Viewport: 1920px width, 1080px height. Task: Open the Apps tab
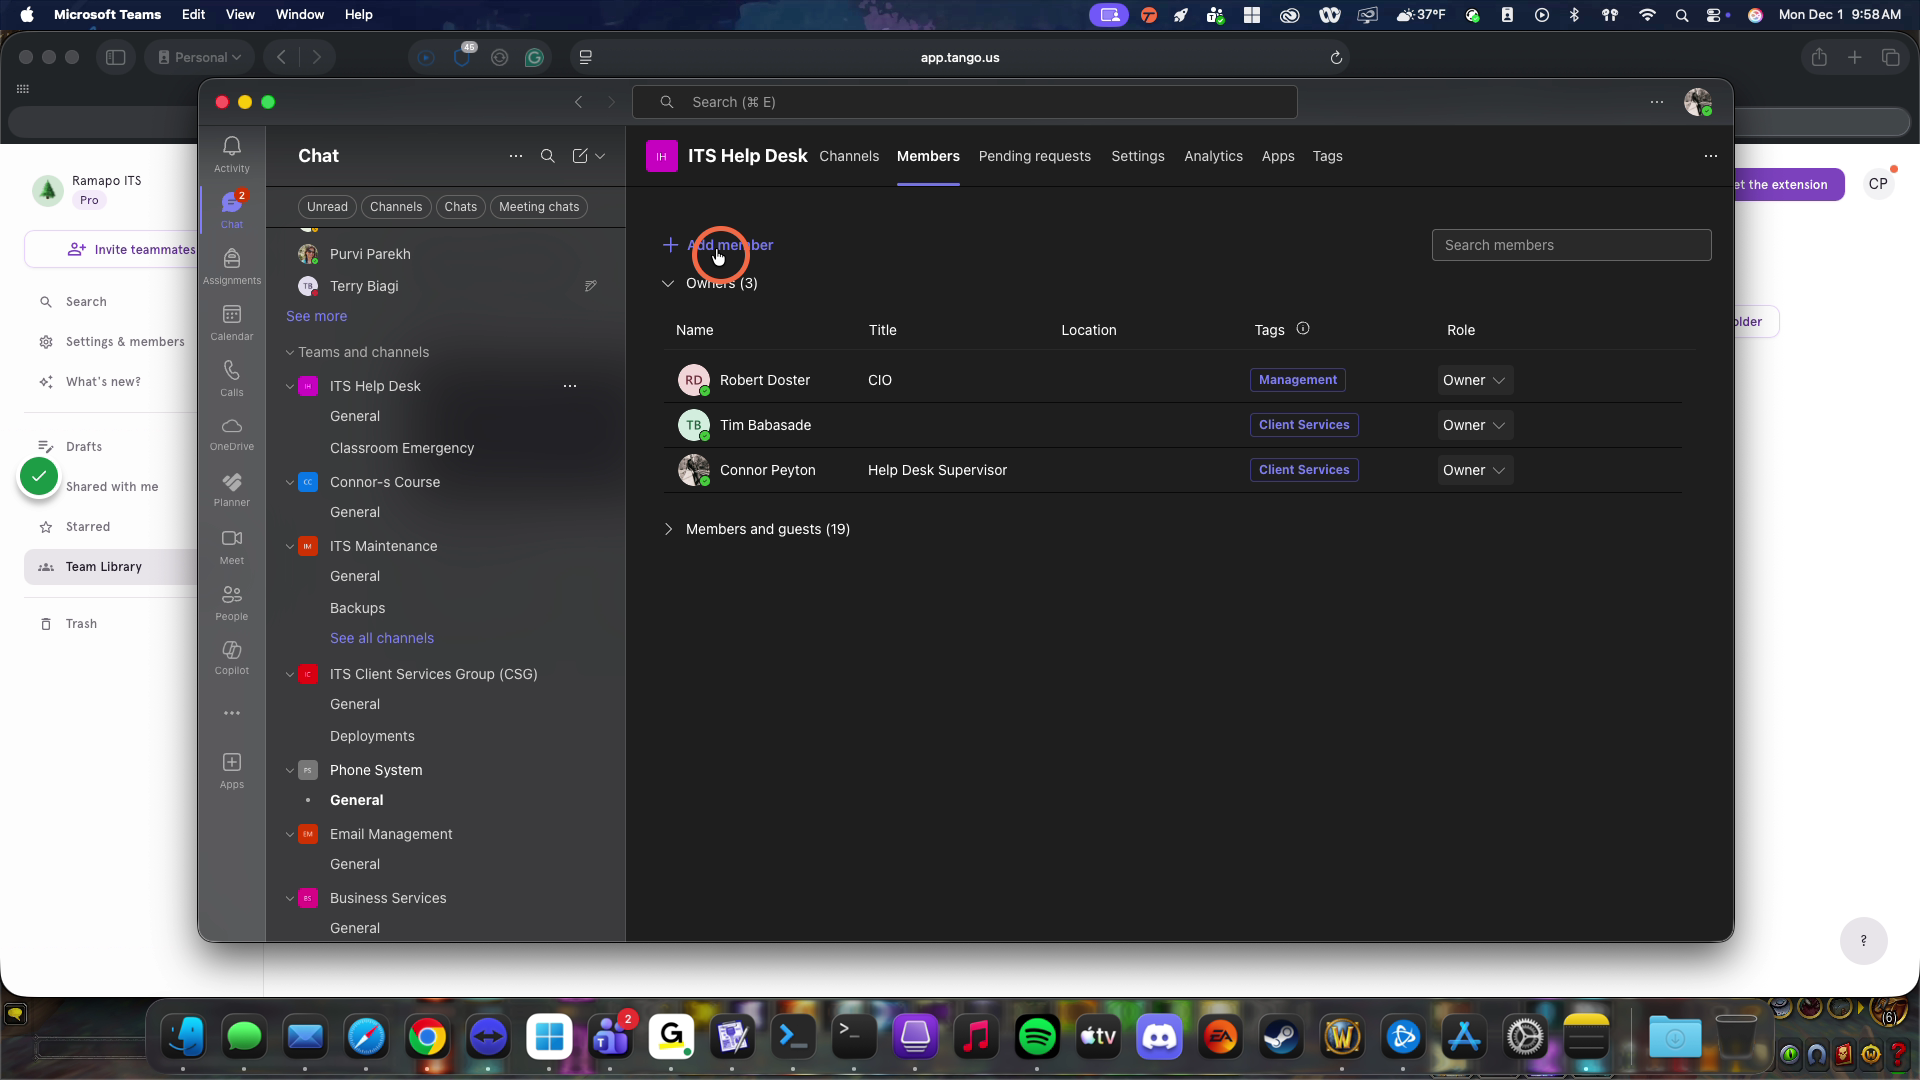pos(1277,156)
